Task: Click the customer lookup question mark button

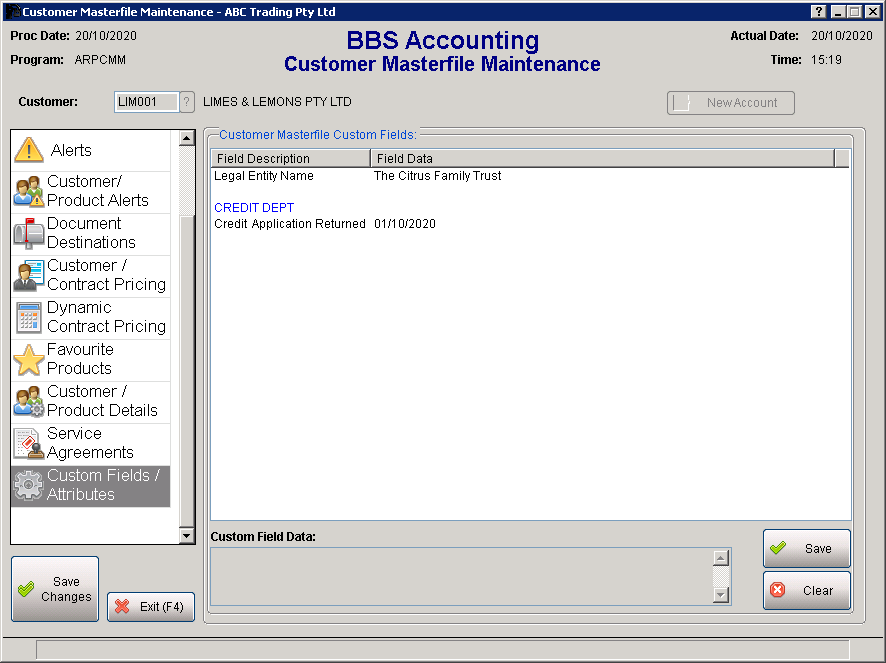Action: [186, 102]
